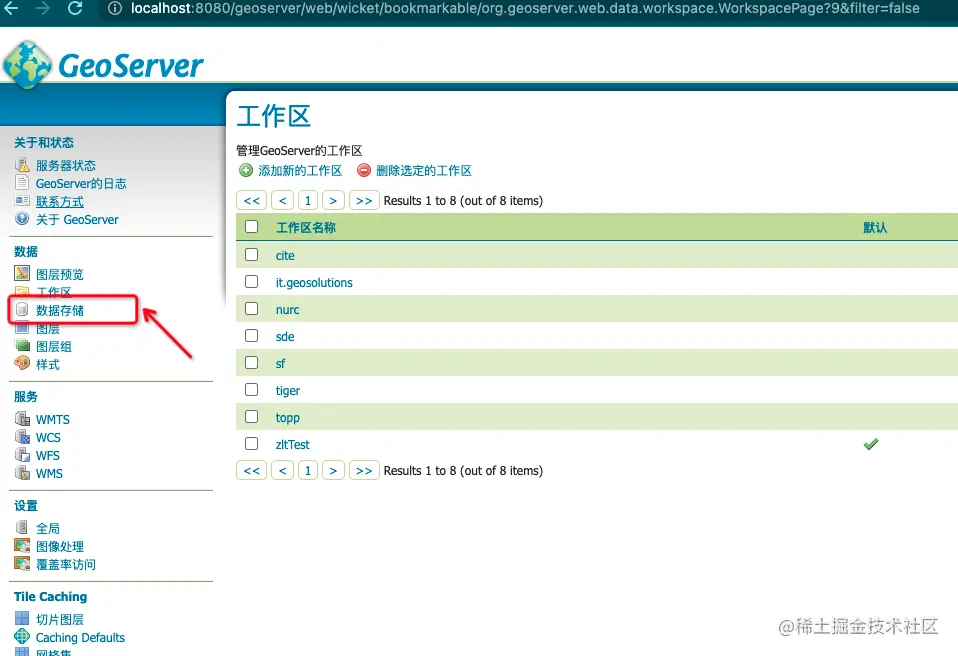
Task: Go to first page using top << button
Action: (251, 200)
